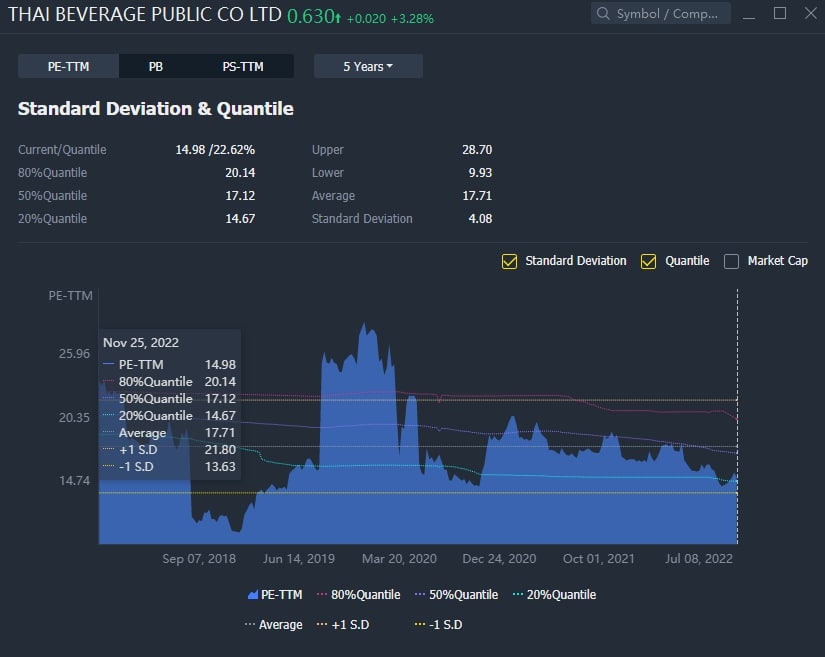825x657 pixels.
Task: Toggle 20%Quantile line in chart legend
Action: (x=554, y=594)
